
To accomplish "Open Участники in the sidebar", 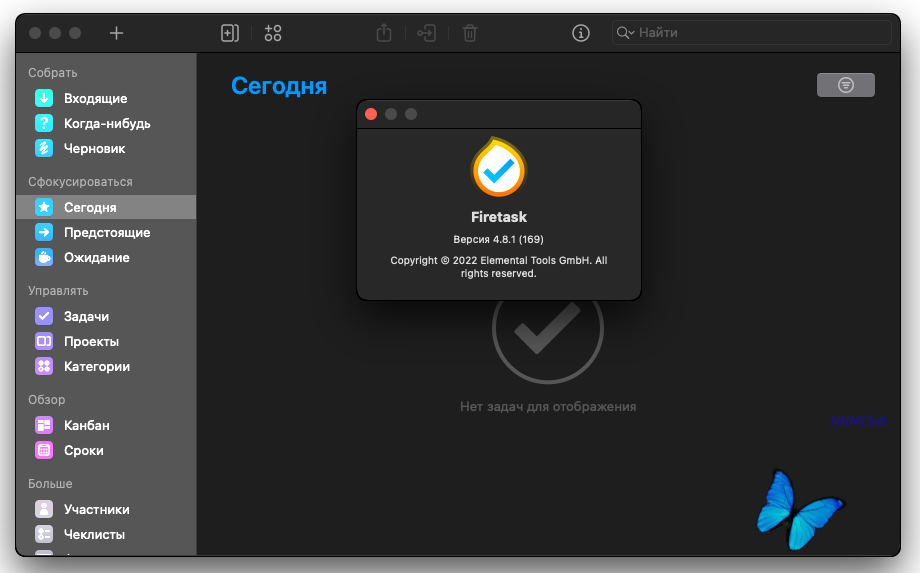I will [x=106, y=509].
